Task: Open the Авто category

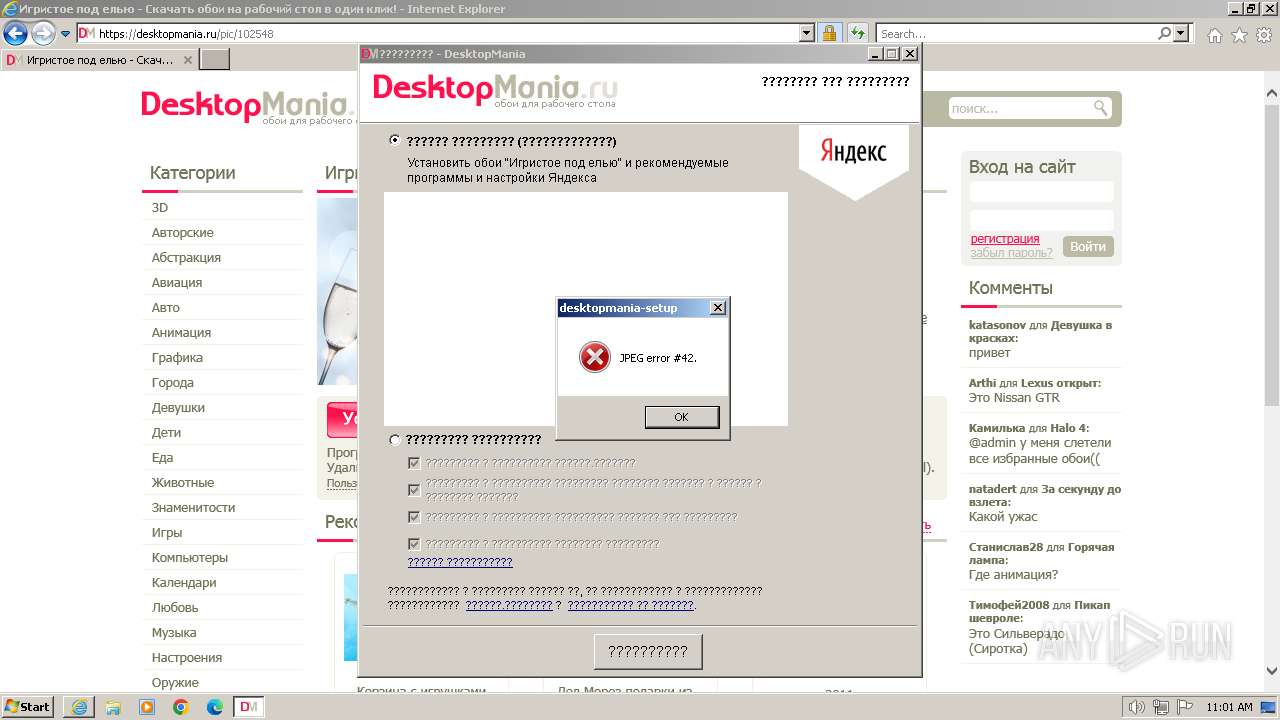Action: [166, 307]
